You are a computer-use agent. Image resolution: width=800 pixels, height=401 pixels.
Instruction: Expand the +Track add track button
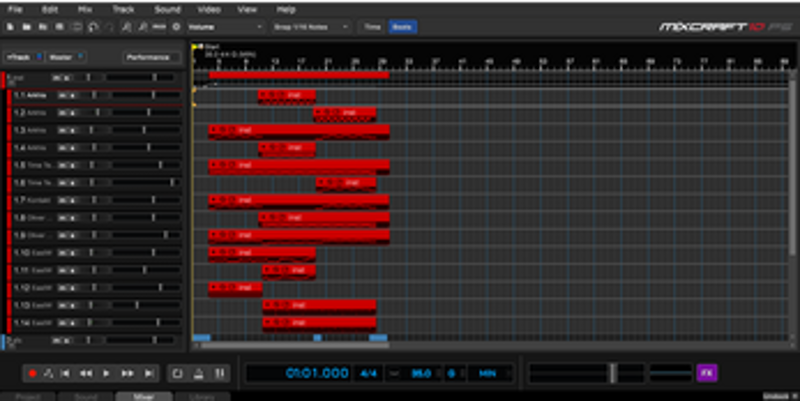point(21,58)
